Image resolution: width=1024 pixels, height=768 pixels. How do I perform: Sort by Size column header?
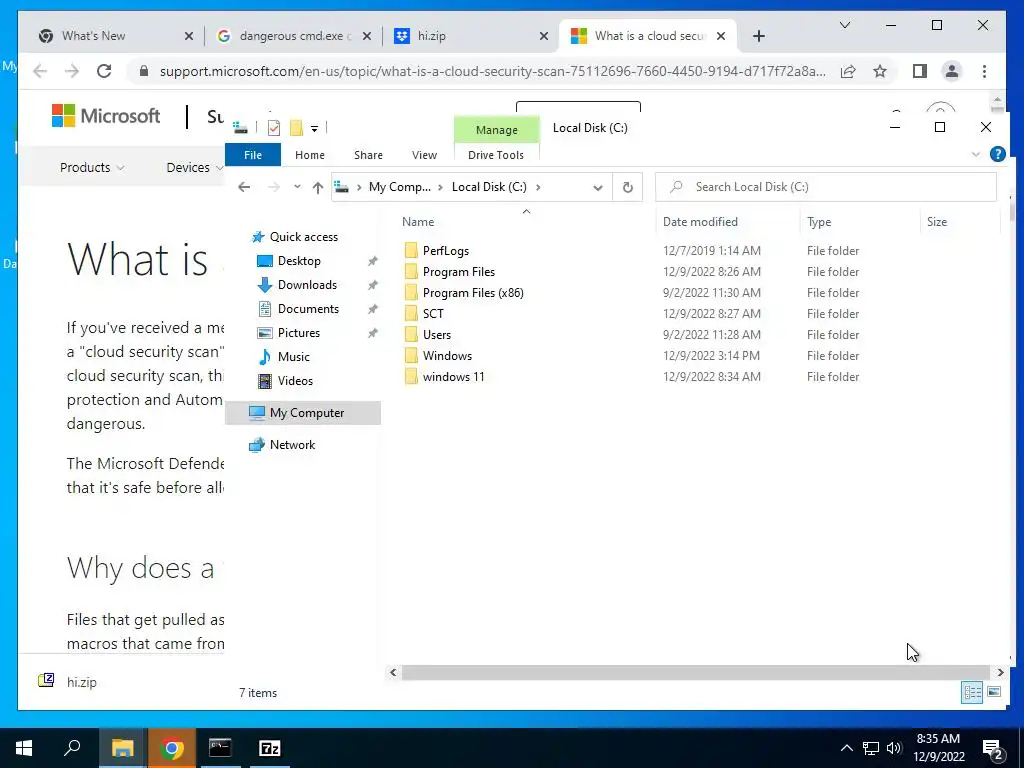pos(936,222)
